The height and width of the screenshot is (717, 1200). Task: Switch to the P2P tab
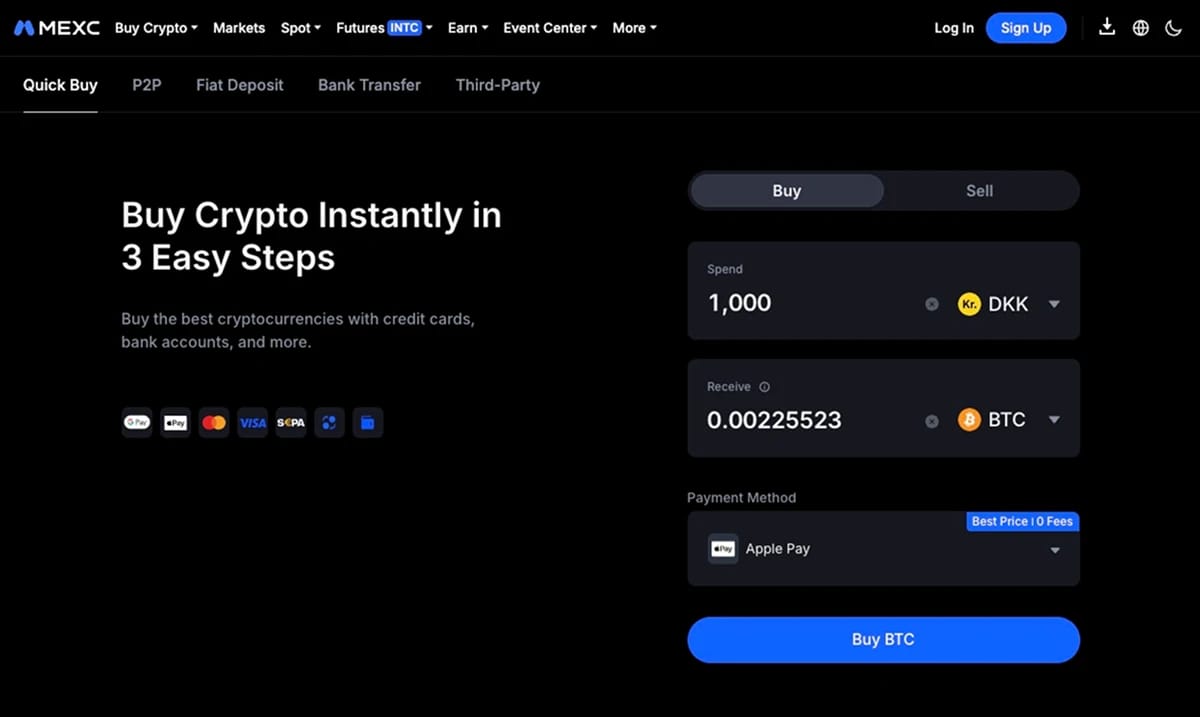tap(147, 85)
